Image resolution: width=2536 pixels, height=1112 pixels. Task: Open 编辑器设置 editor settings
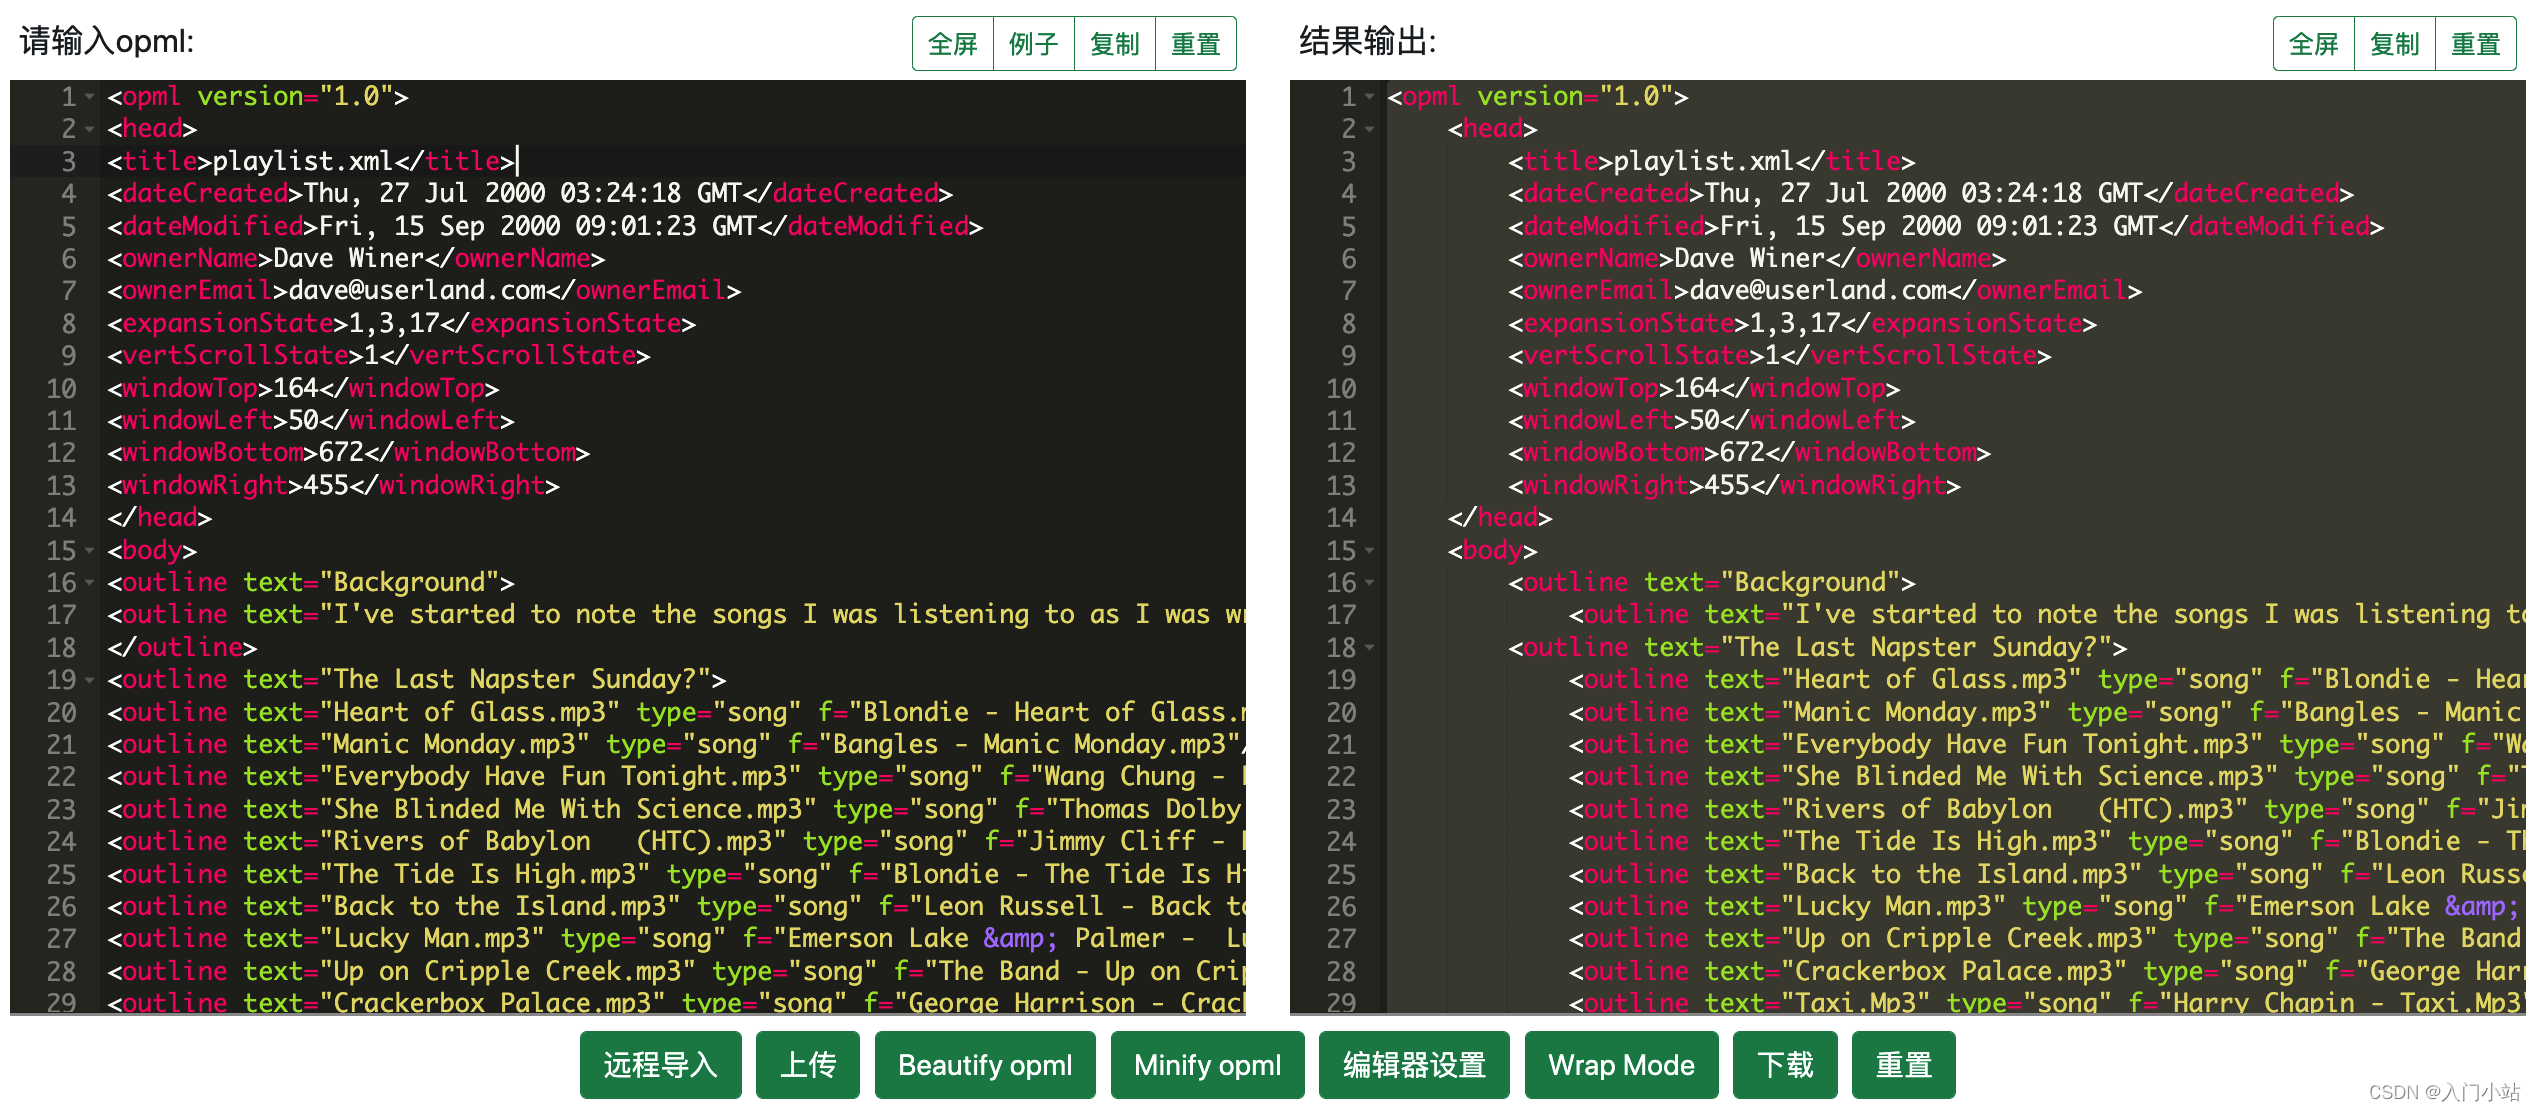[x=1414, y=1065]
